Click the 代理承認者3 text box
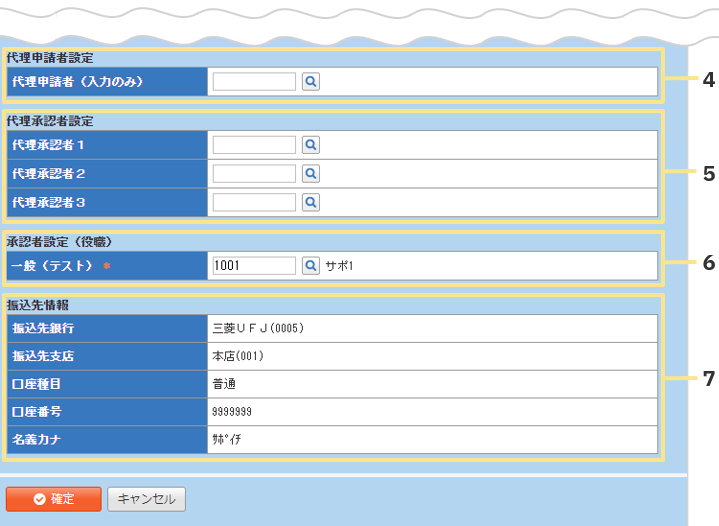 pyautogui.click(x=254, y=203)
